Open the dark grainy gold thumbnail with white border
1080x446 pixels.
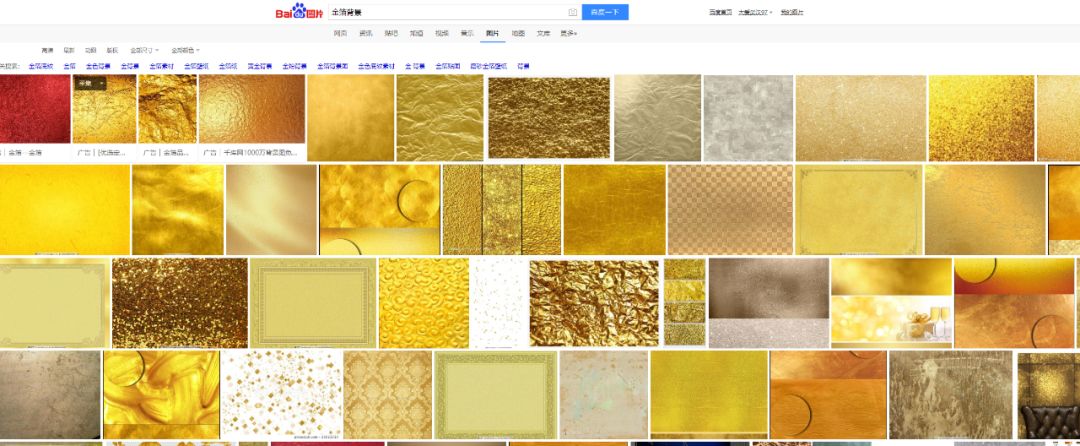click(549, 118)
